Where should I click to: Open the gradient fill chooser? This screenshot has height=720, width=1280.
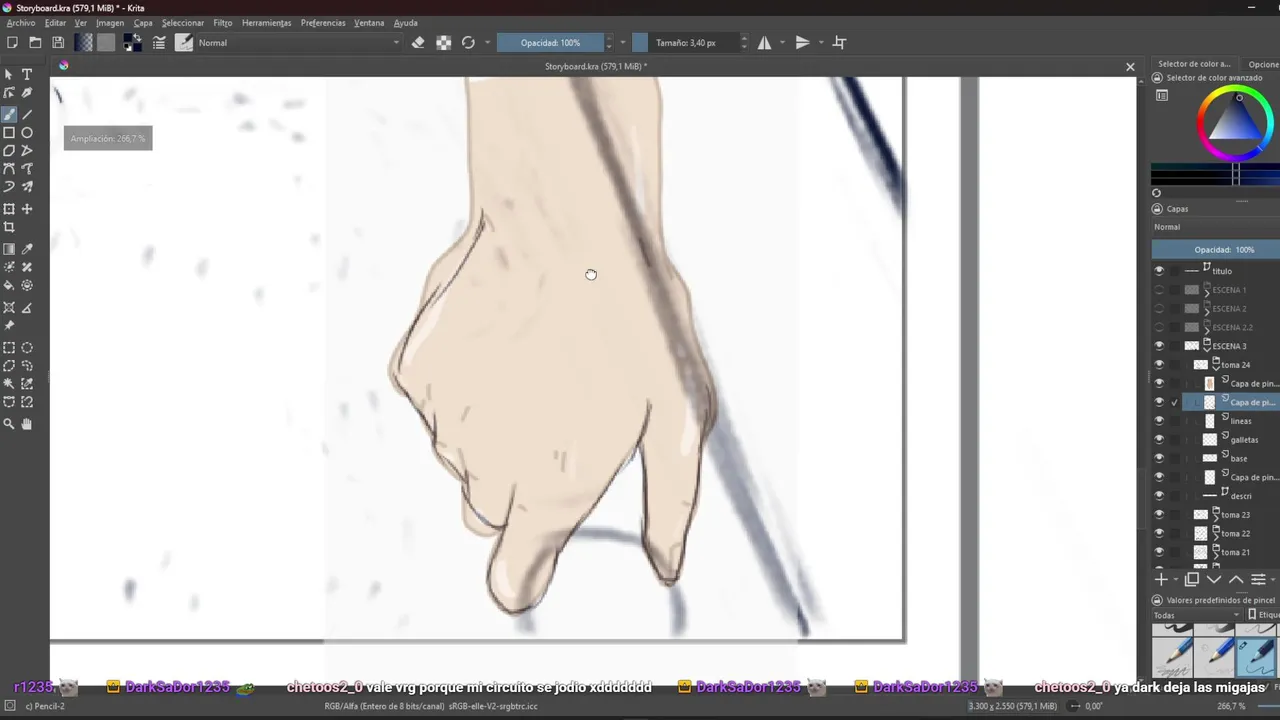pos(84,43)
